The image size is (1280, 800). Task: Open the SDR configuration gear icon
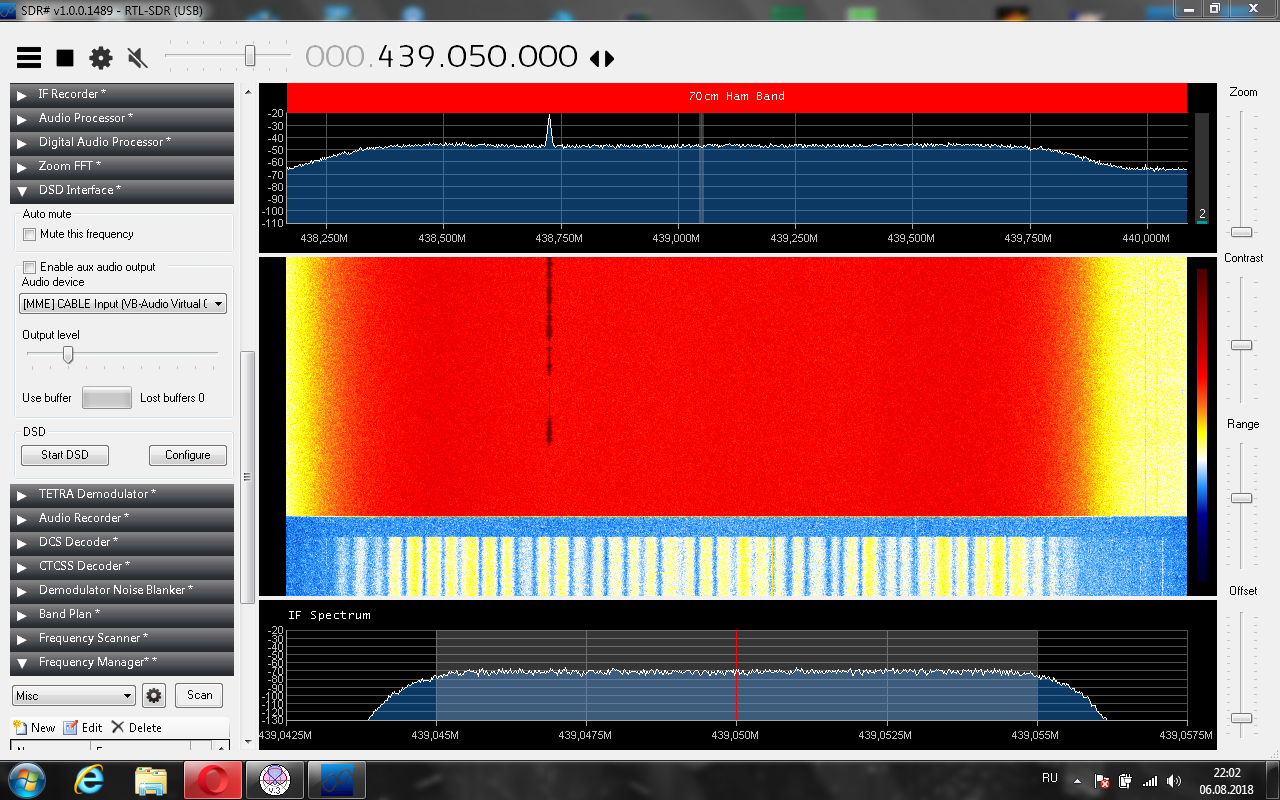(x=101, y=58)
